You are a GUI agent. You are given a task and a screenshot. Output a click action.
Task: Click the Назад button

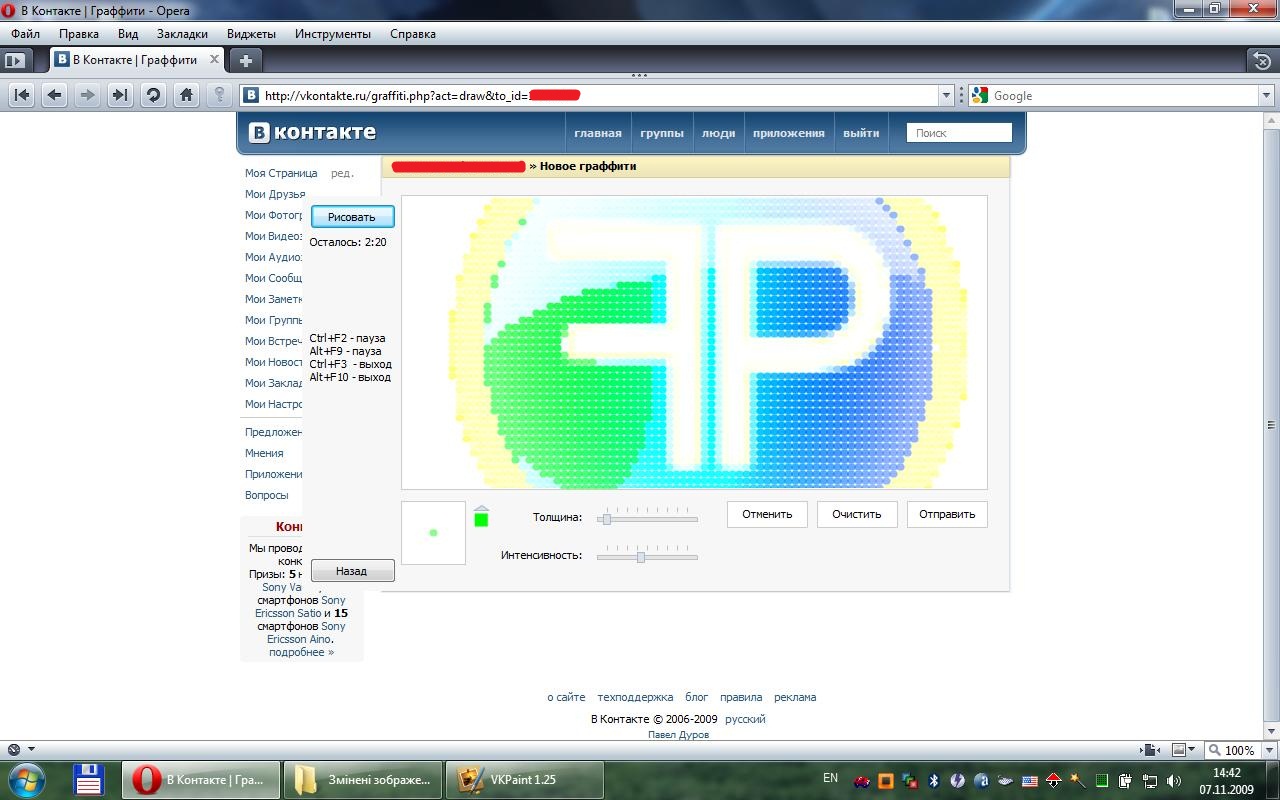[352, 571]
